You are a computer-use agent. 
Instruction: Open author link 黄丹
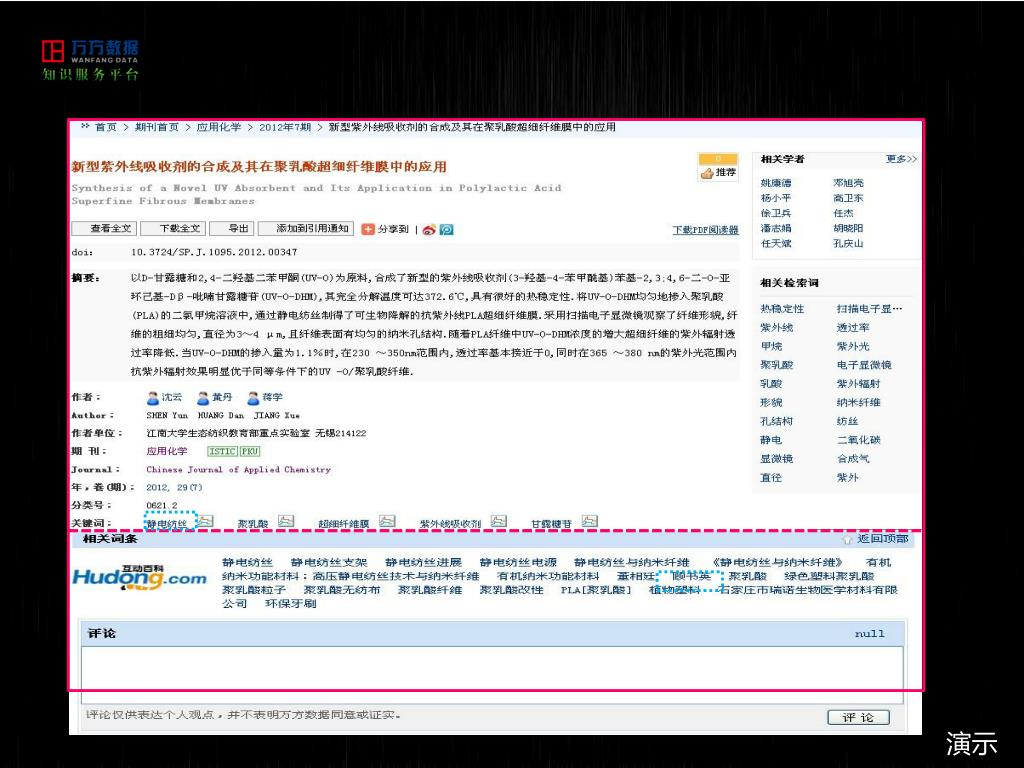click(222, 397)
